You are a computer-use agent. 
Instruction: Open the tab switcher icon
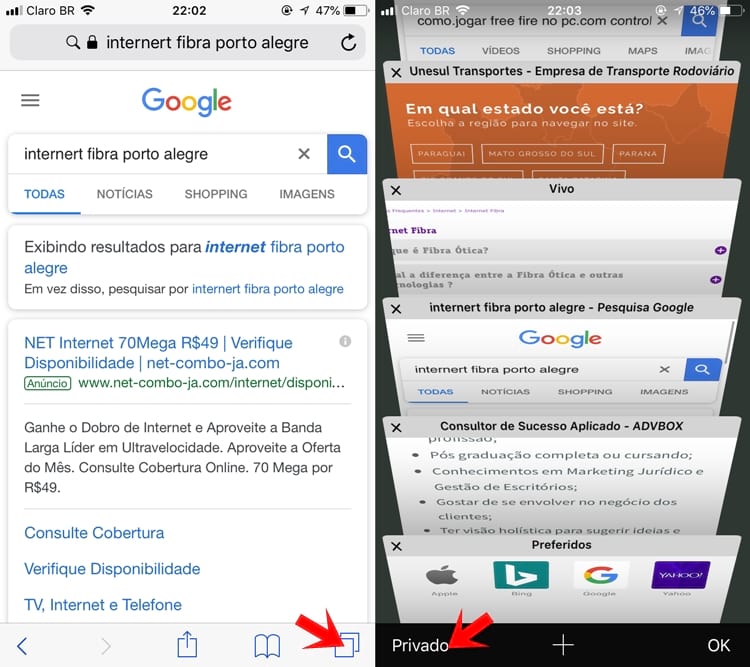click(347, 645)
